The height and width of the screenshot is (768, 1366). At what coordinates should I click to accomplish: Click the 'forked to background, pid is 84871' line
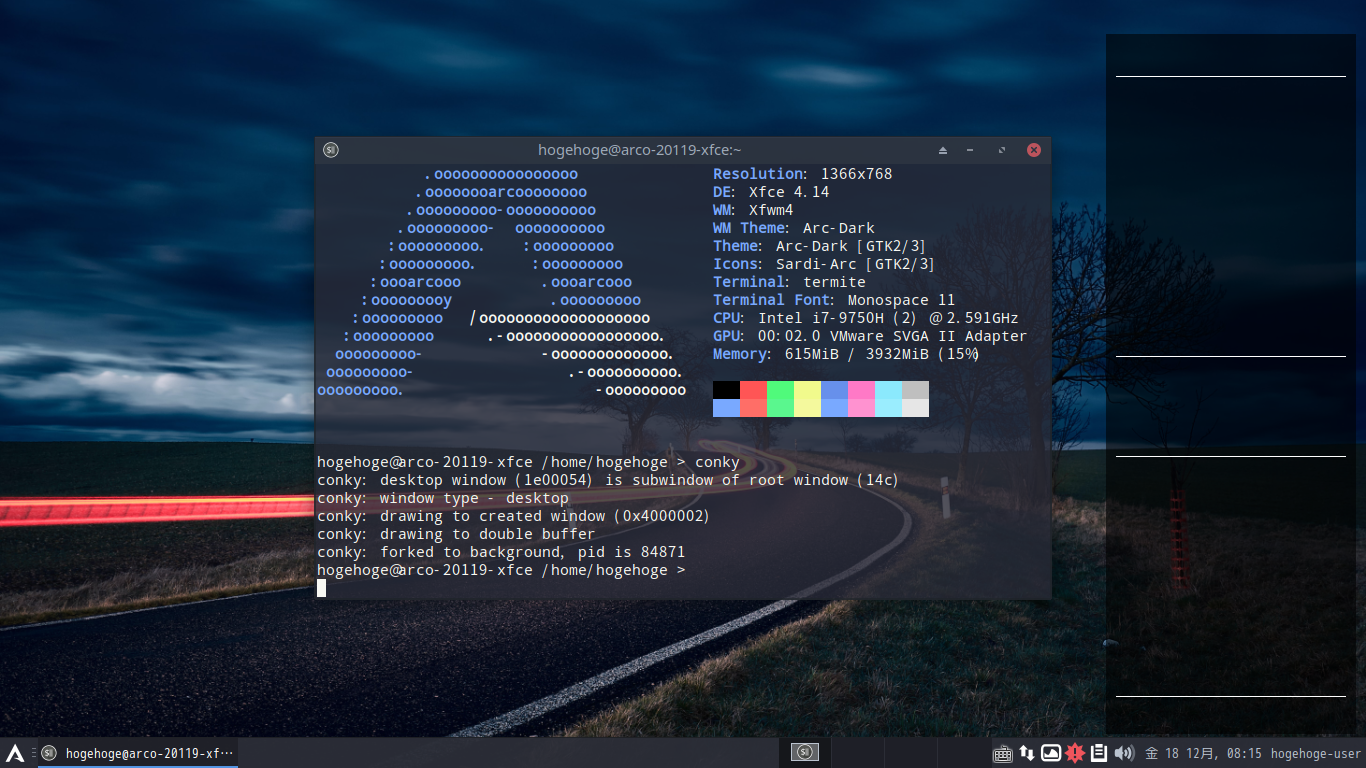pyautogui.click(x=501, y=552)
